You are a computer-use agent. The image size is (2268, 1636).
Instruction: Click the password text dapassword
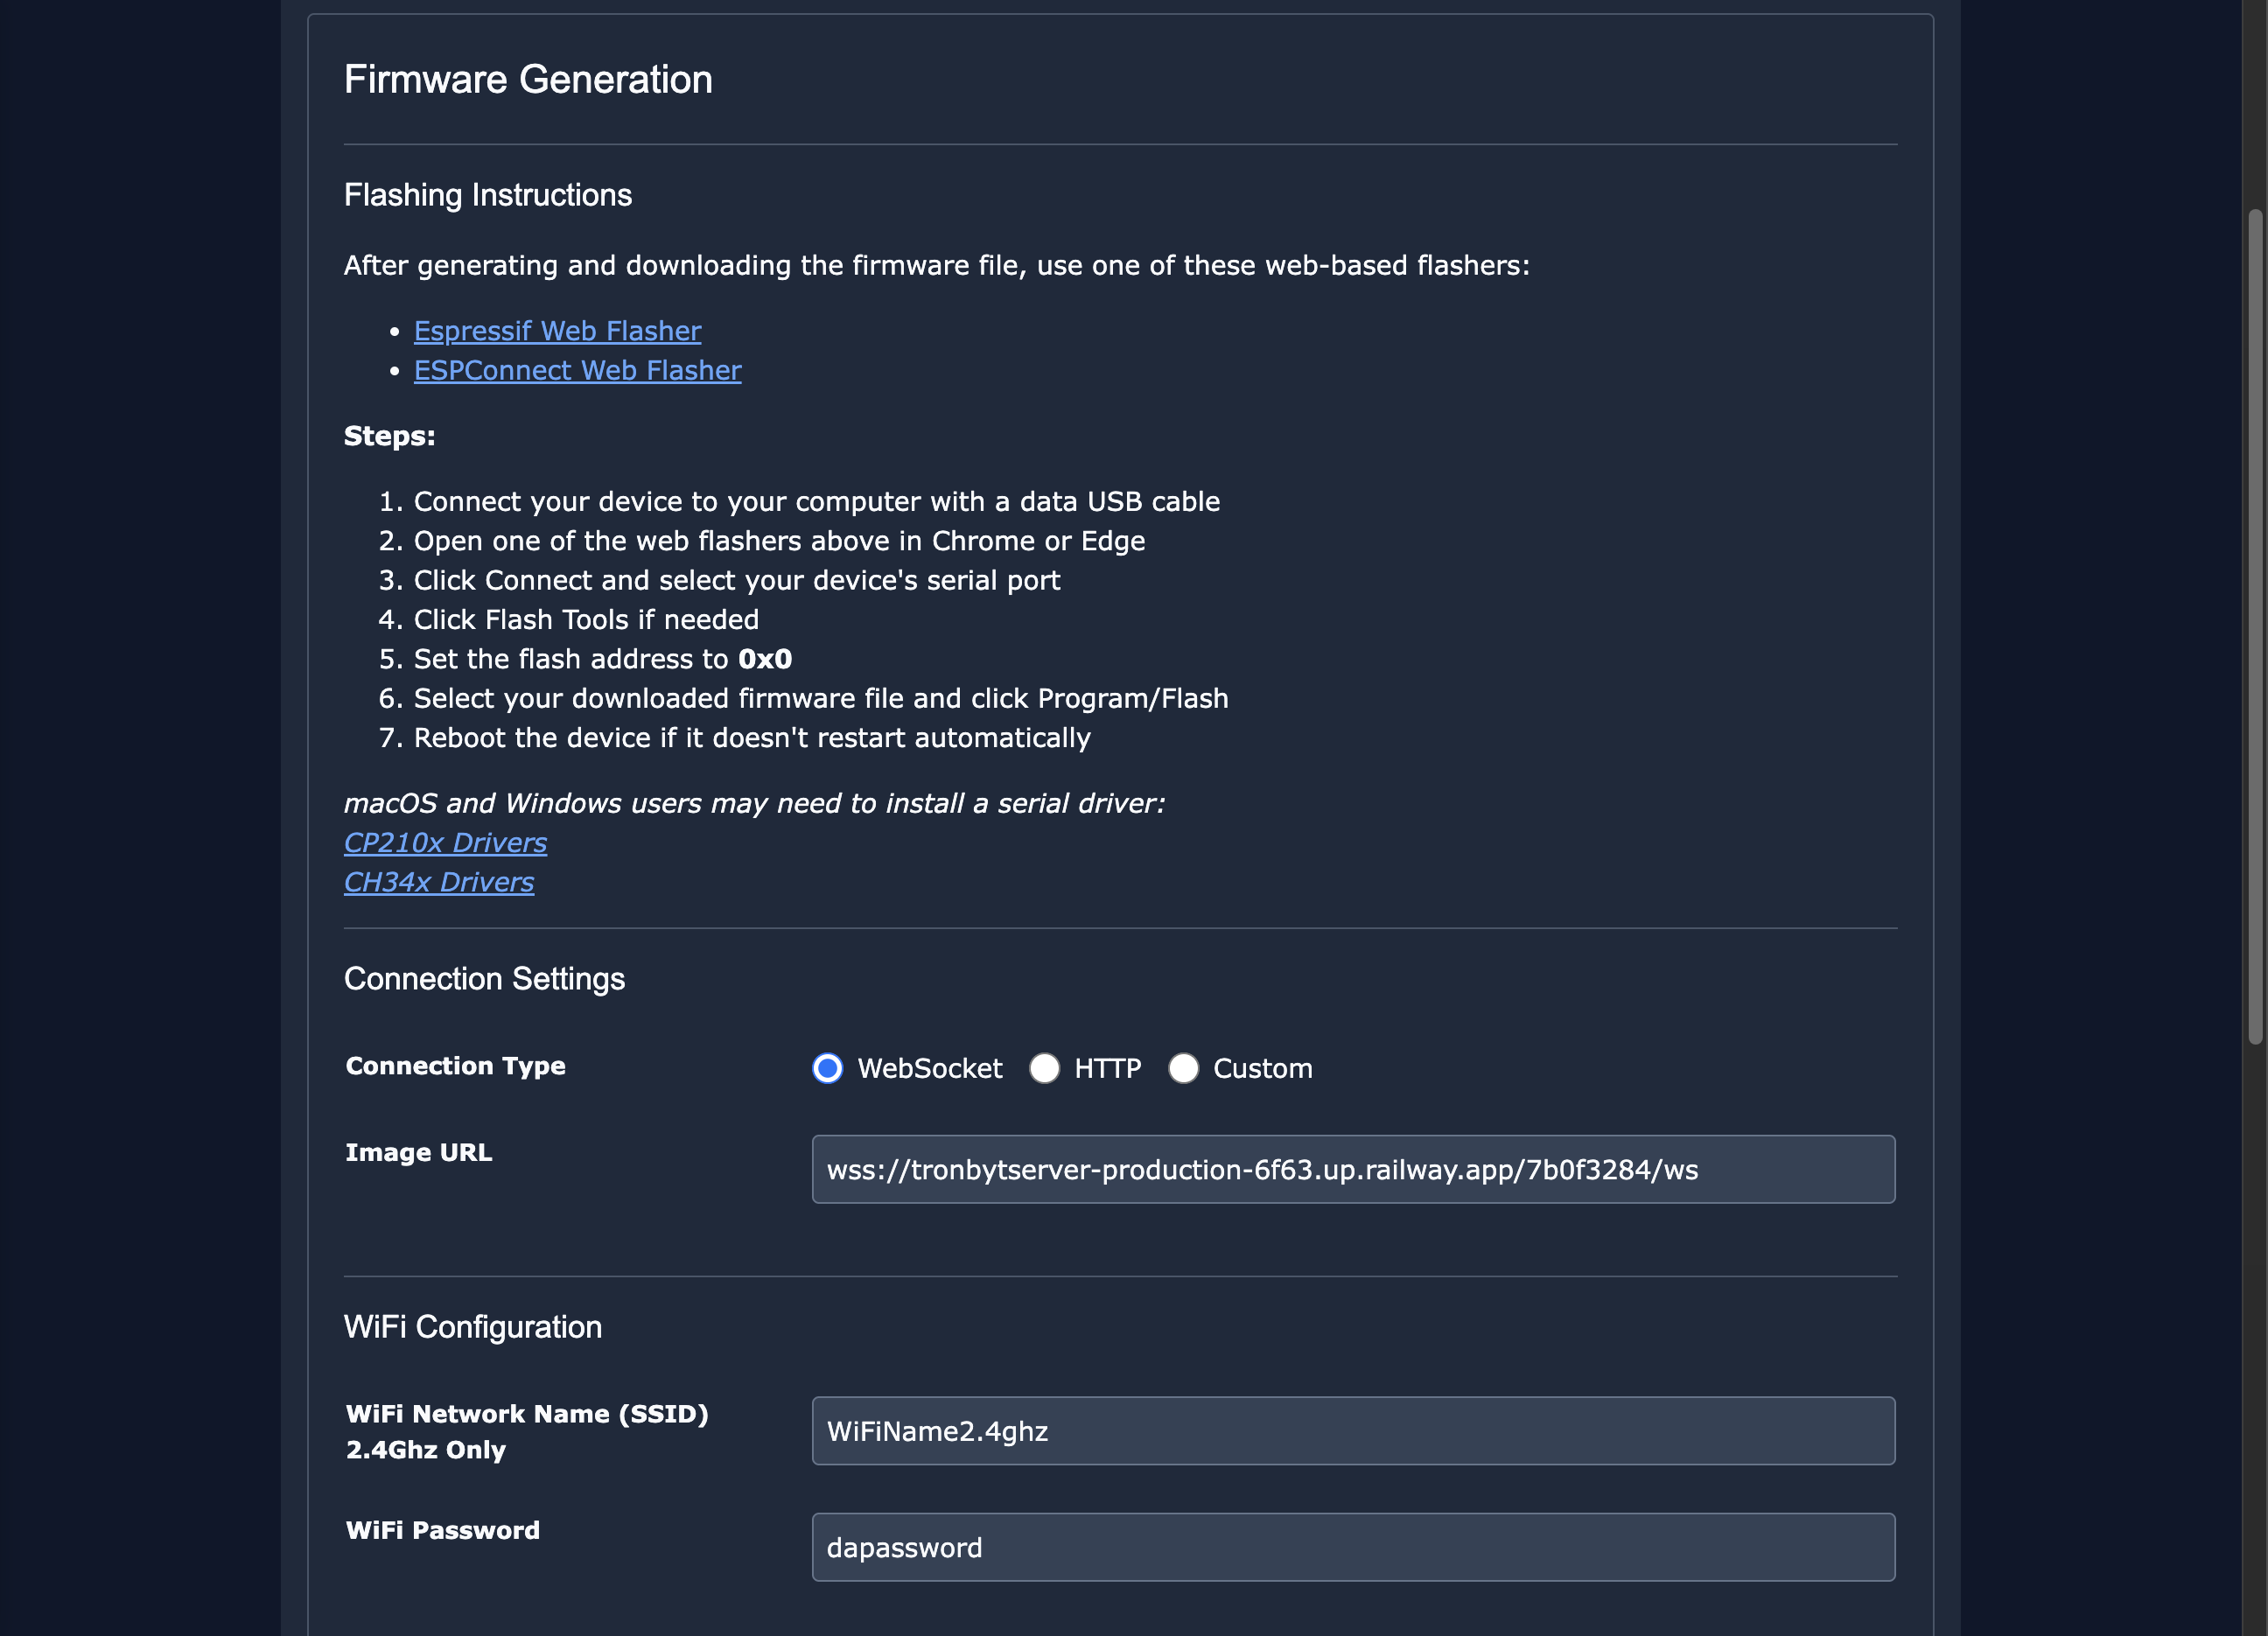point(903,1547)
